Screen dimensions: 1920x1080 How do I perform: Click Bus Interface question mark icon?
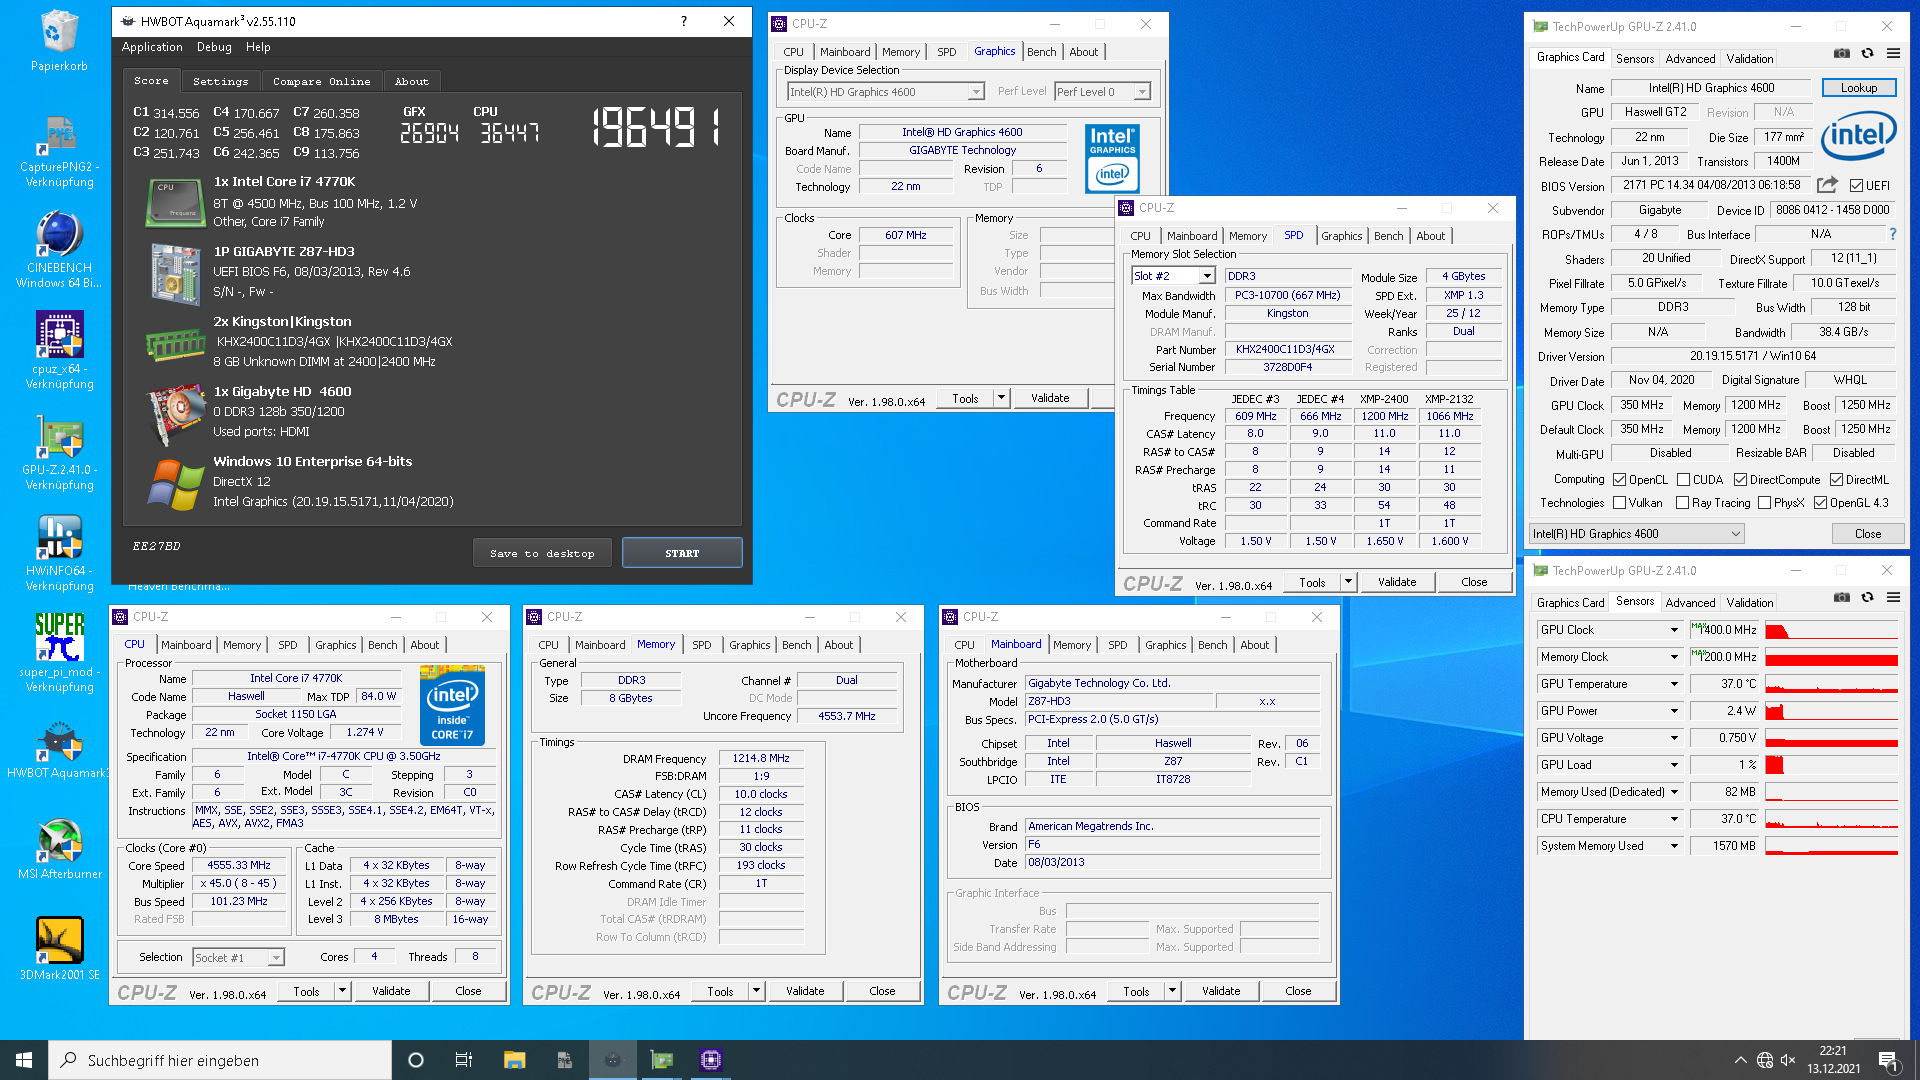click(1892, 234)
